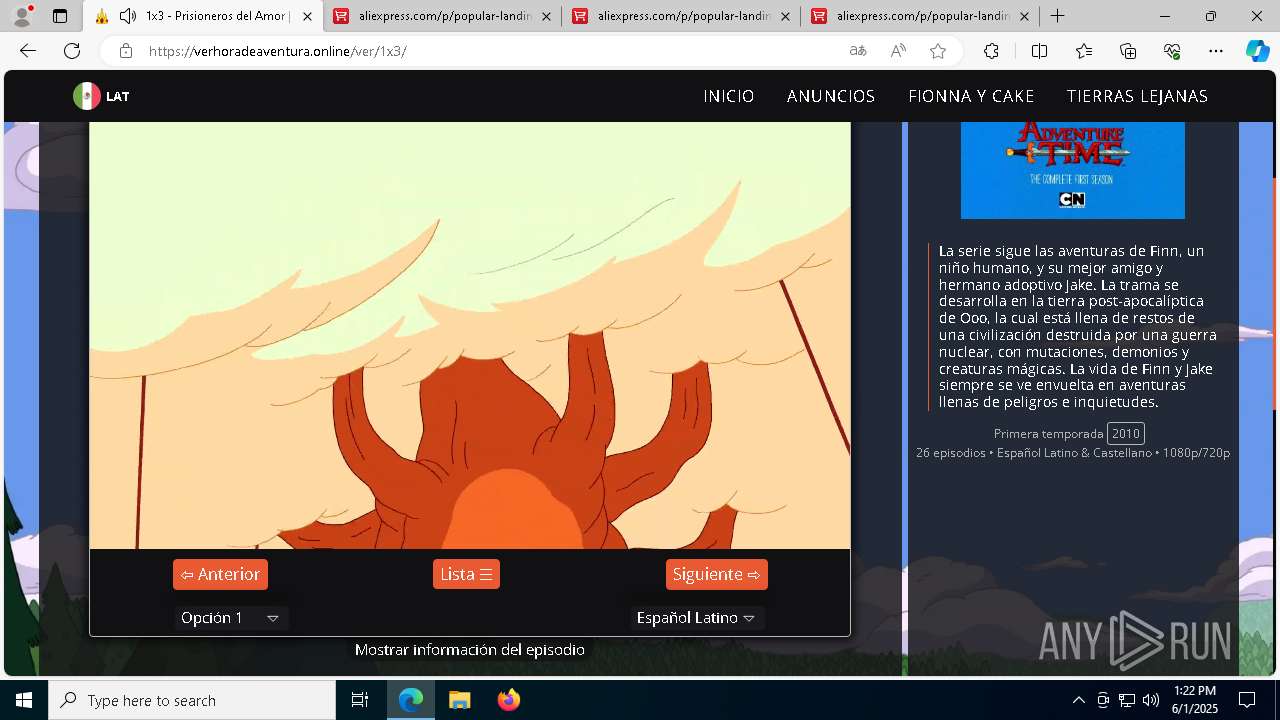Go to the Siguiente episode
1280x720 pixels.
(717, 574)
